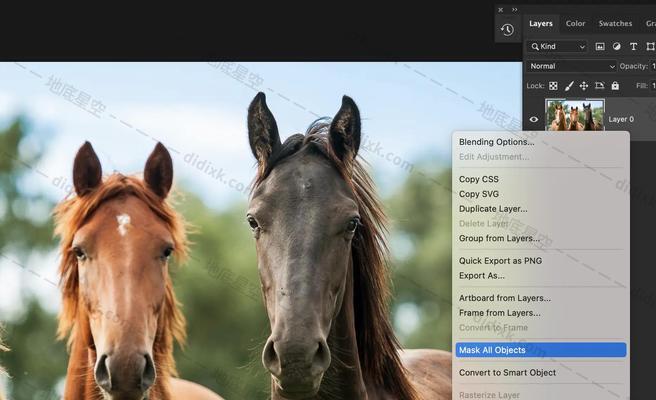Choose Quick Export as PNG
This screenshot has width=656, height=400.
(500, 261)
